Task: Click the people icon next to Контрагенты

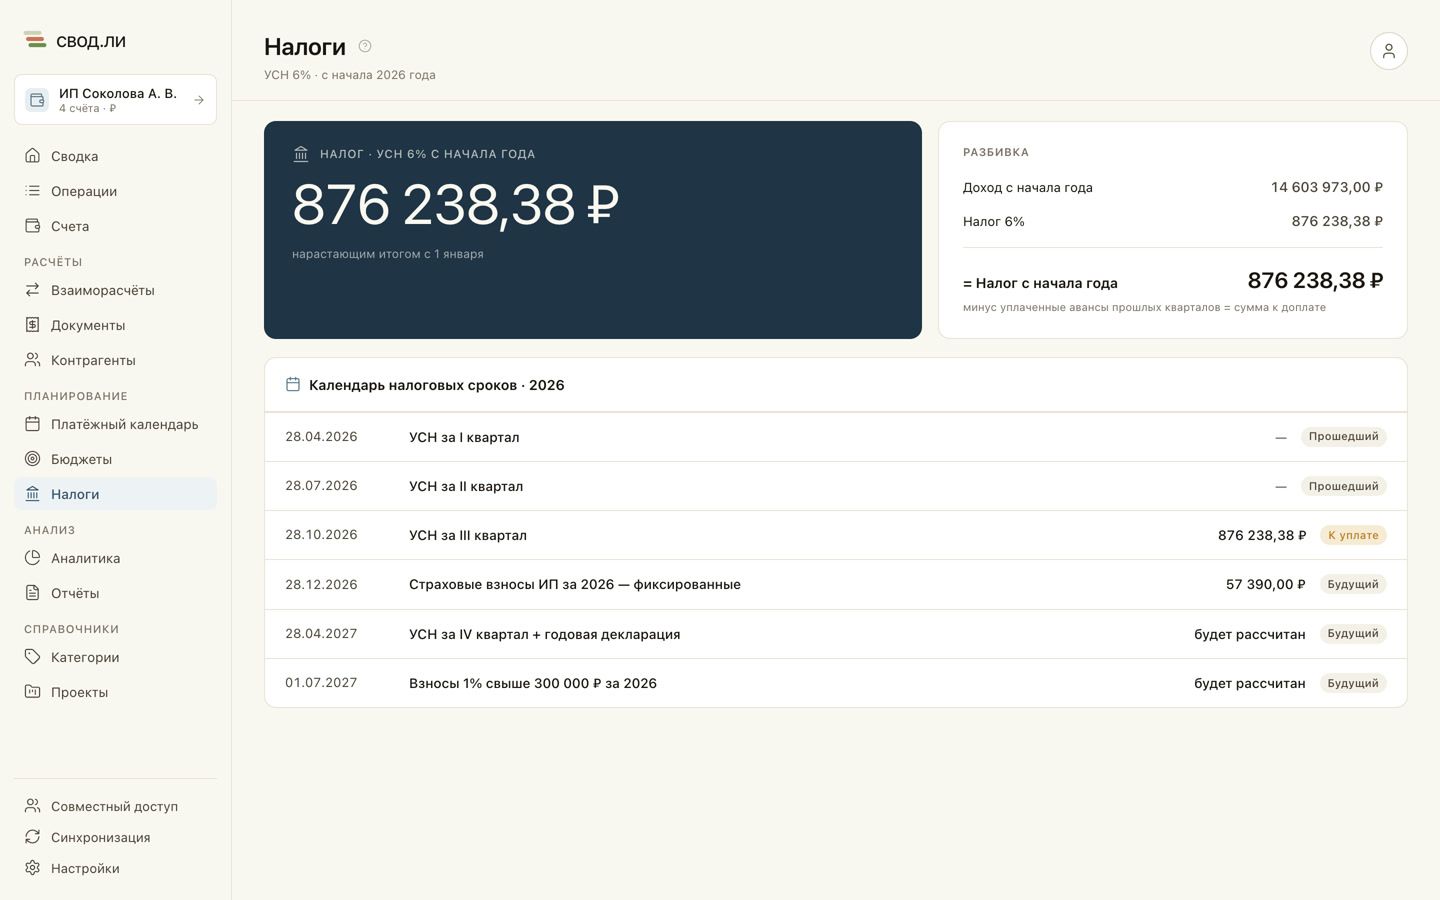Action: pyautogui.click(x=33, y=360)
